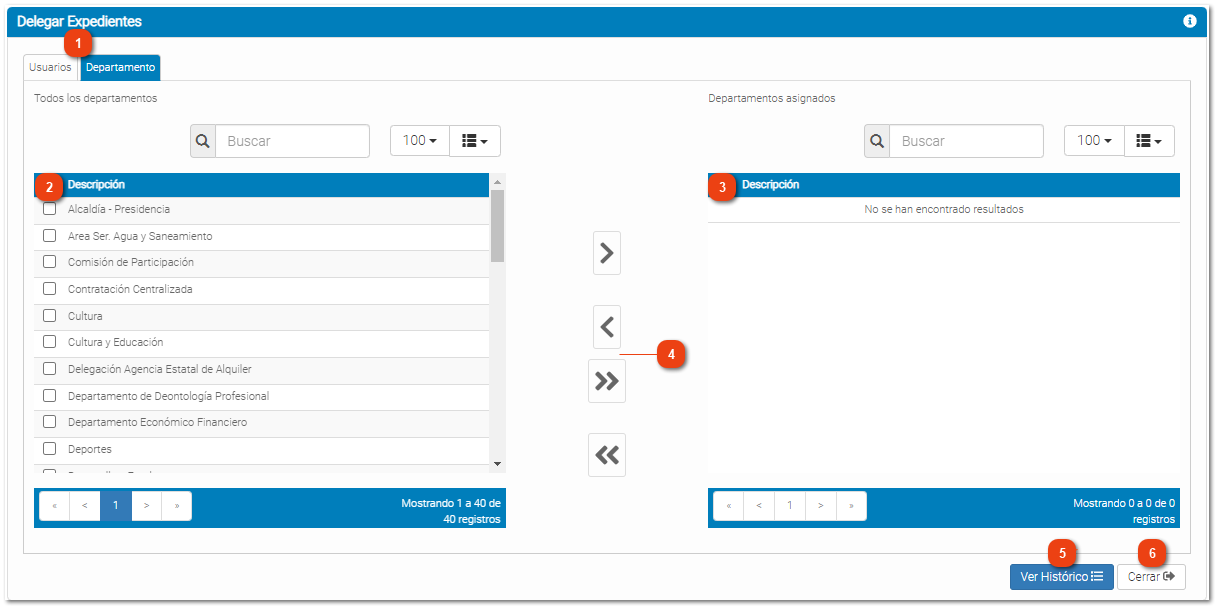Image resolution: width=1218 pixels, height=609 pixels.
Task: Assign all departments with double right arrow
Action: point(607,381)
